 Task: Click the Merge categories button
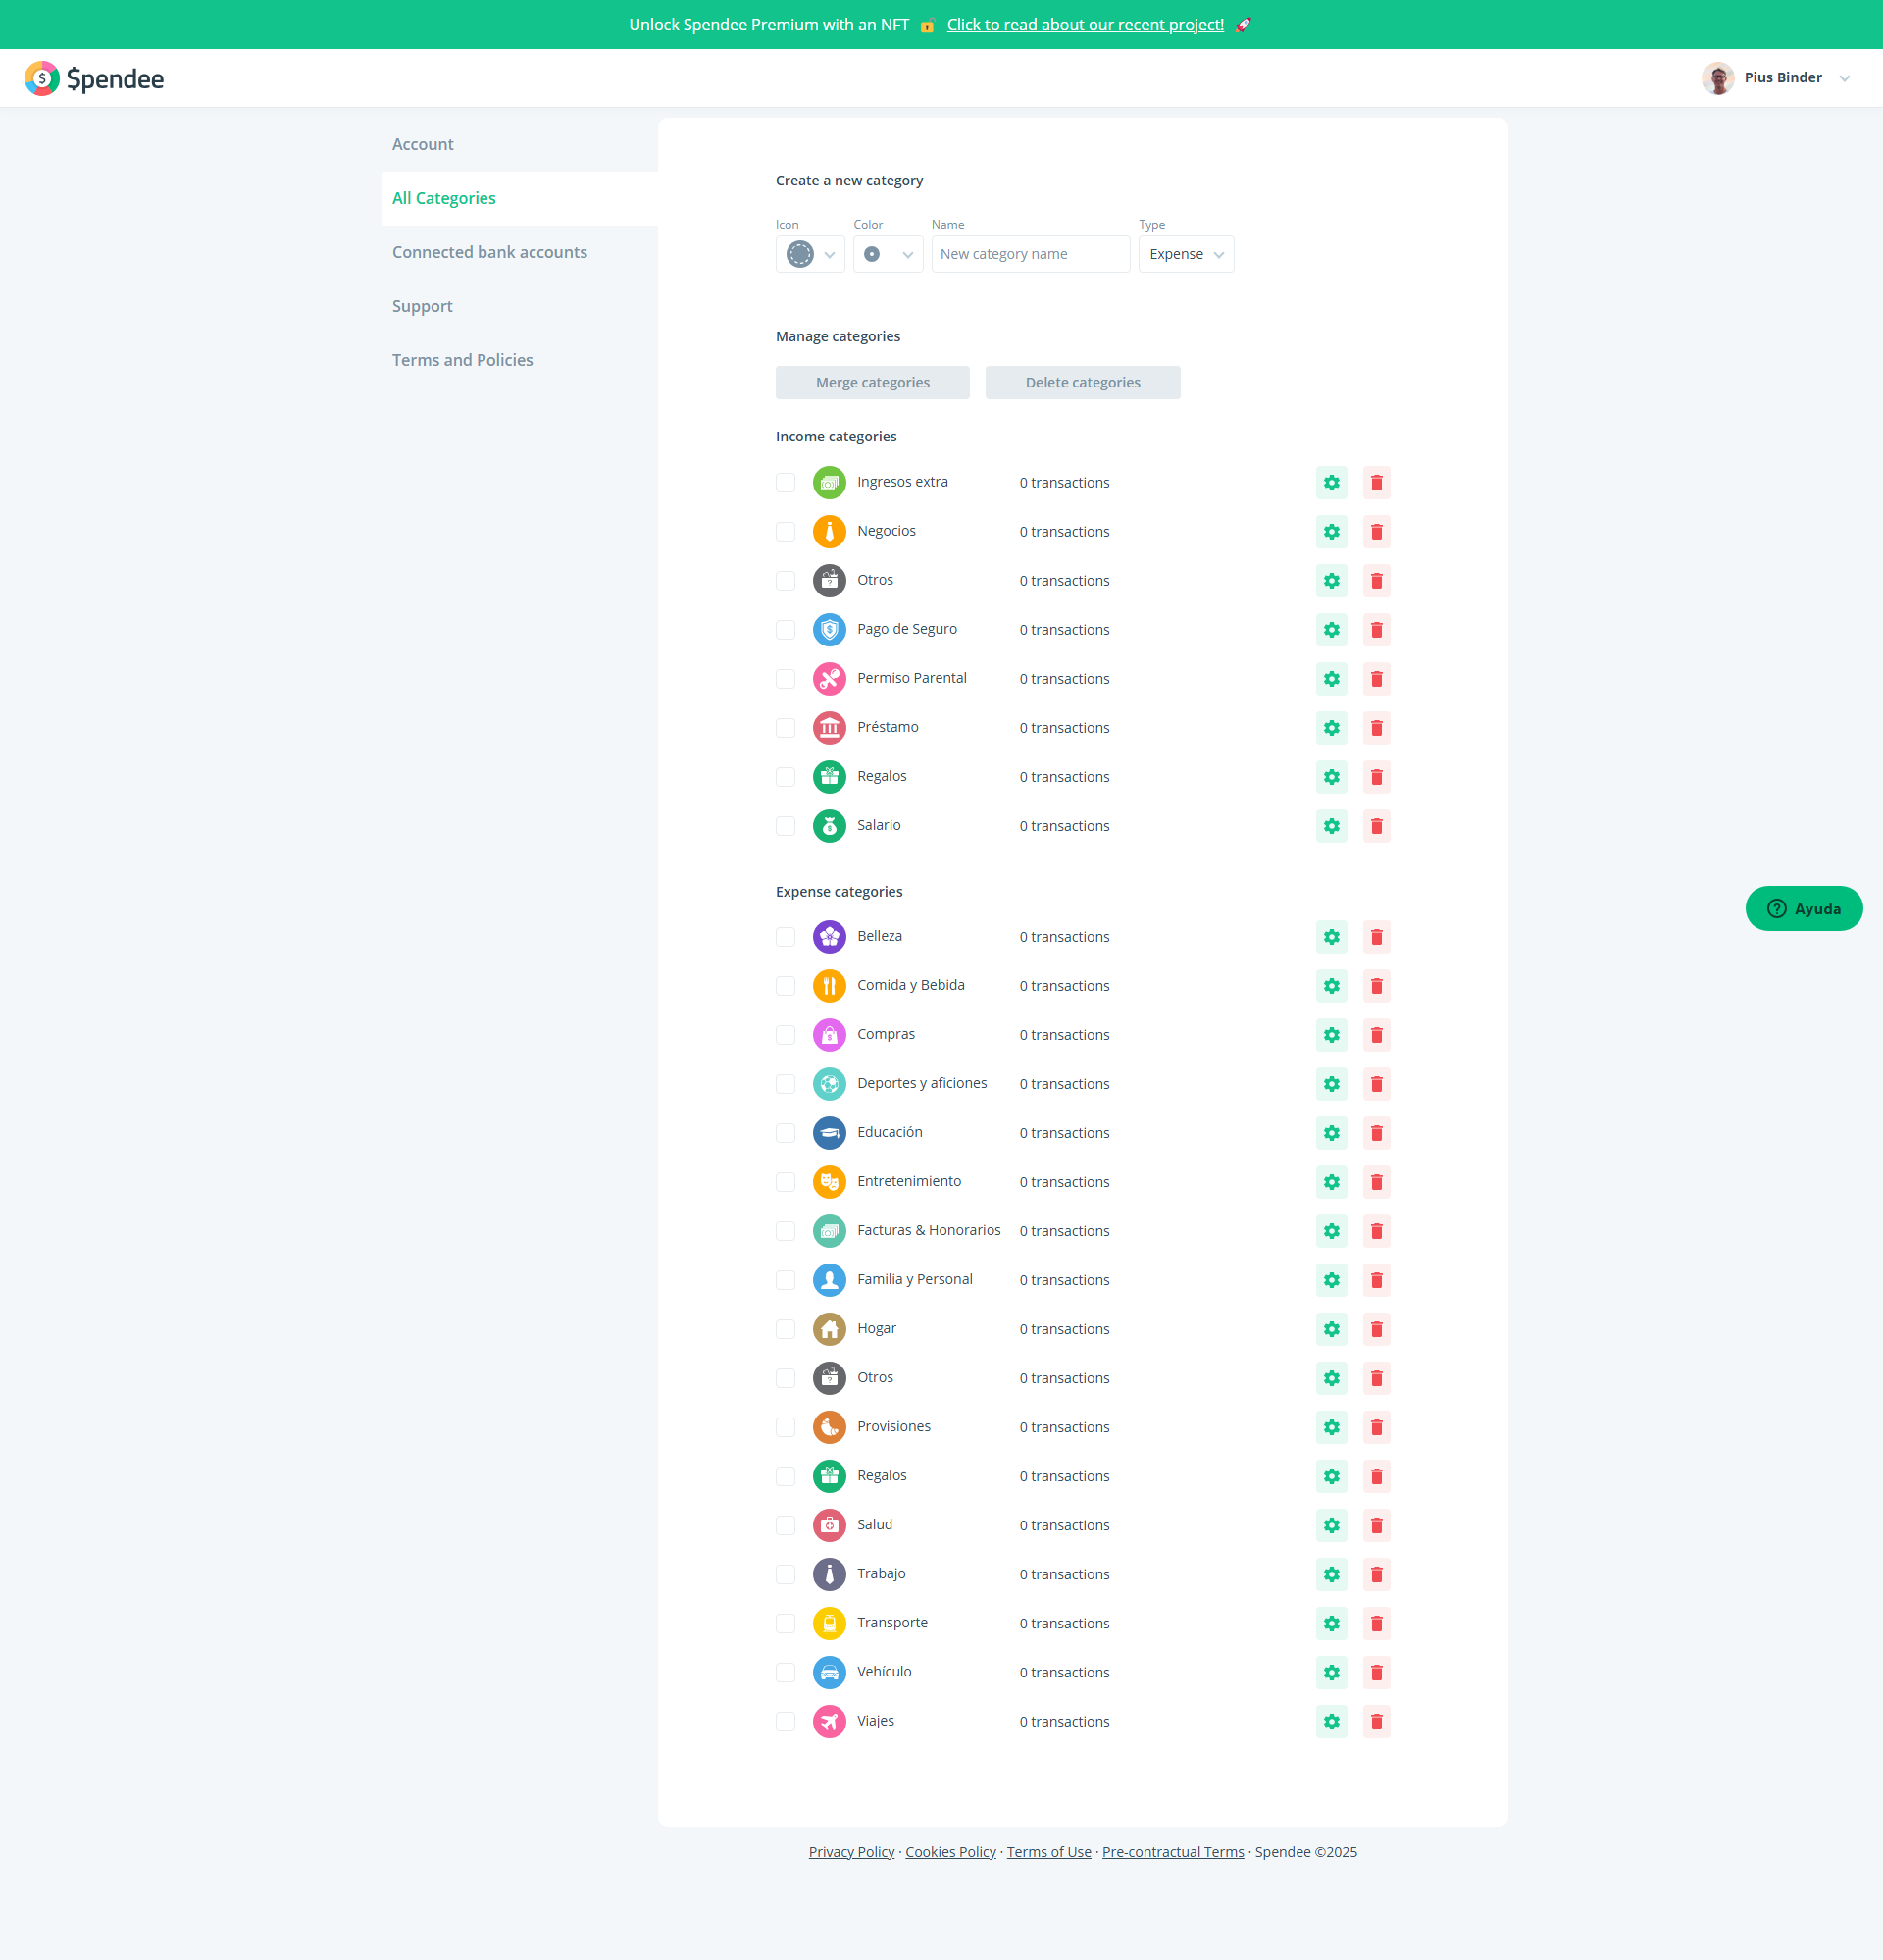point(872,382)
